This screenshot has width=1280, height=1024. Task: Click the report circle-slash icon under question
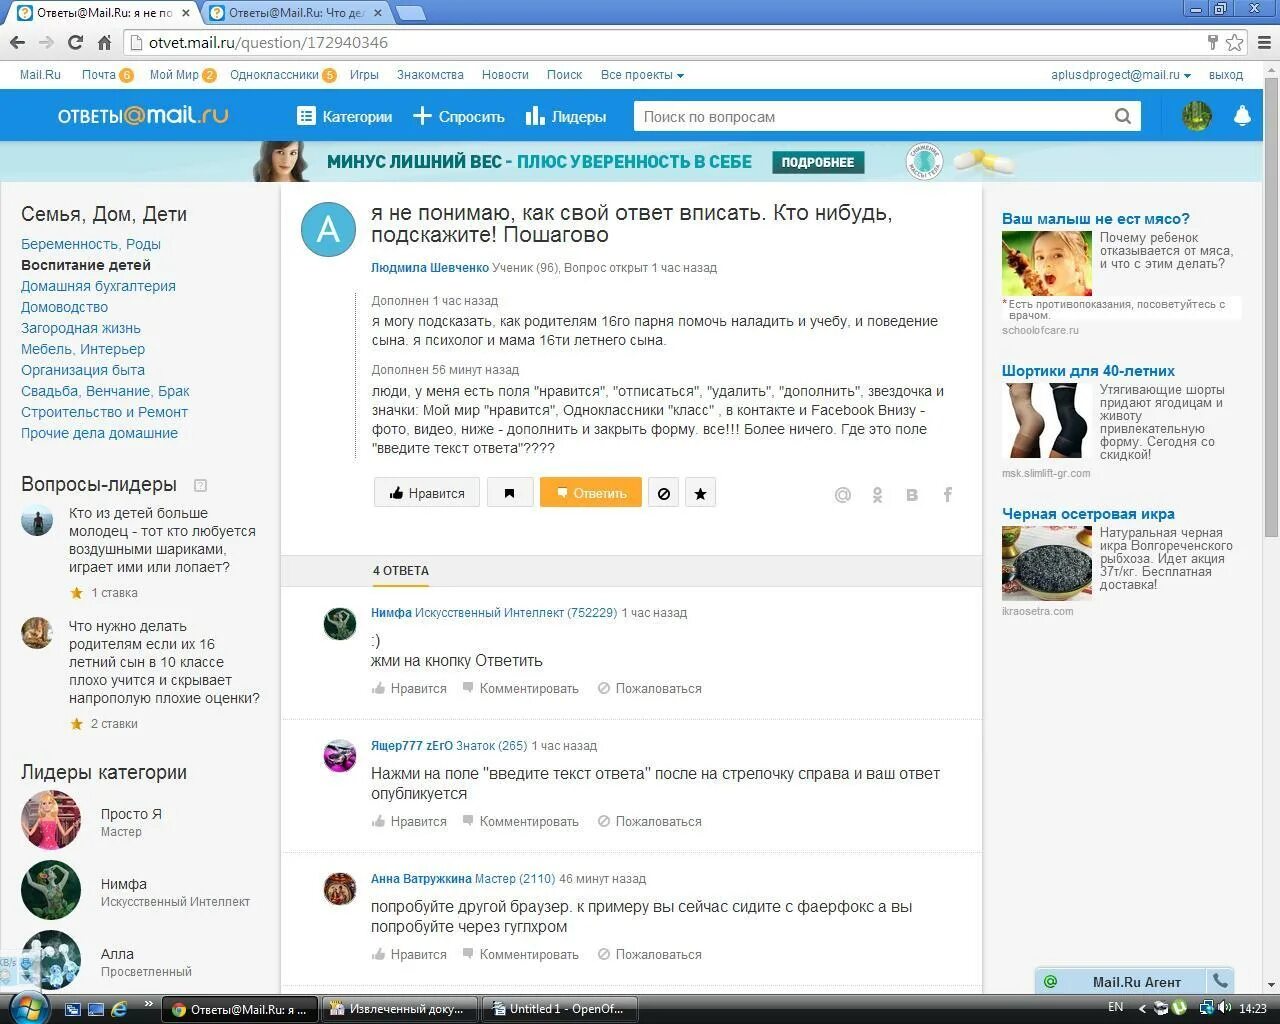(x=663, y=493)
